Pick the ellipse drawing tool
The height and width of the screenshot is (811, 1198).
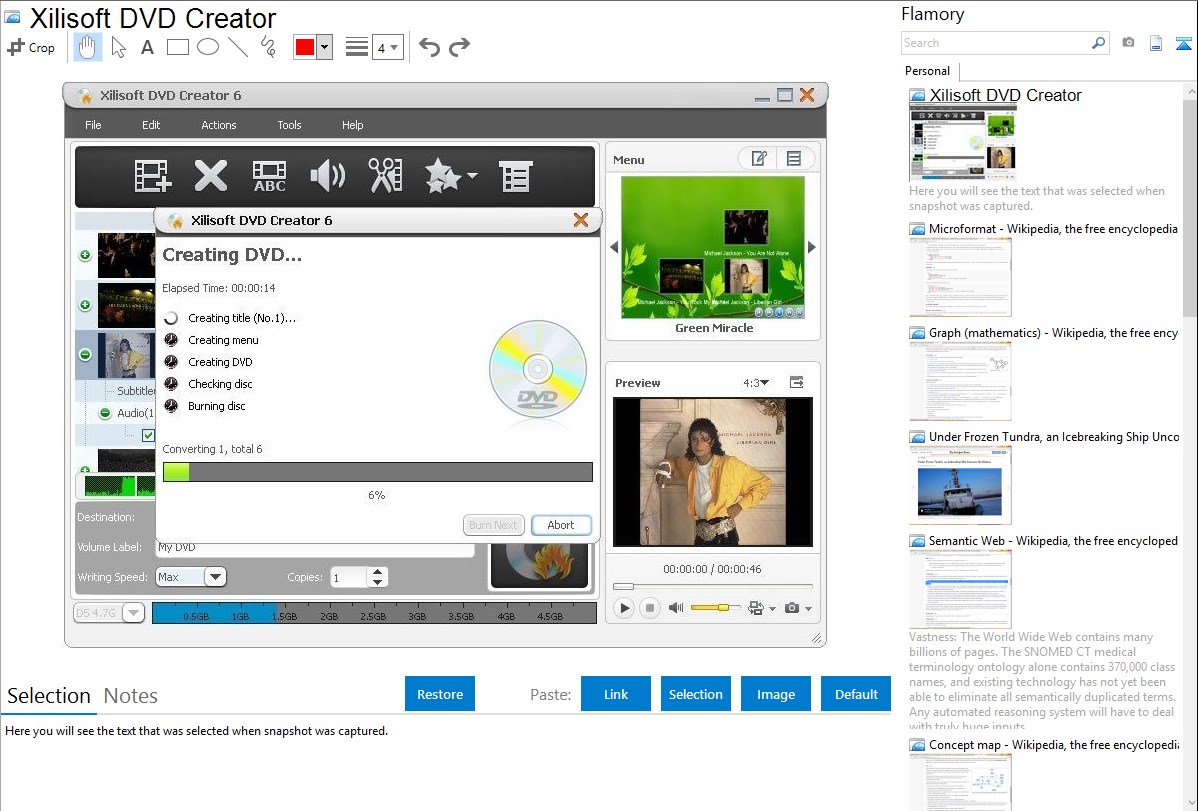point(208,47)
